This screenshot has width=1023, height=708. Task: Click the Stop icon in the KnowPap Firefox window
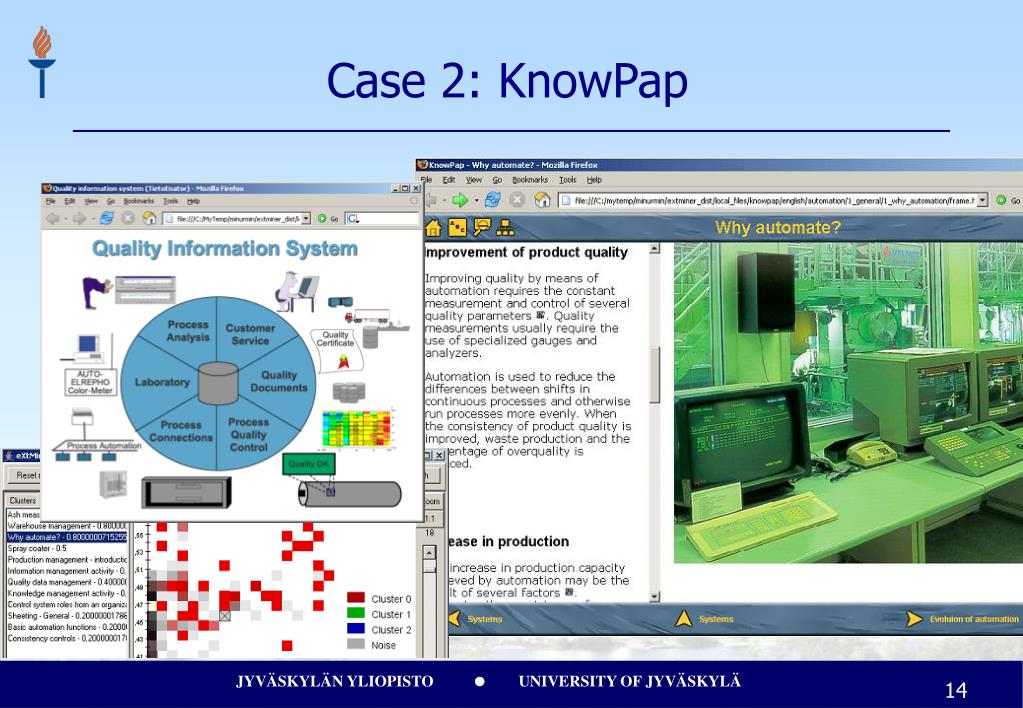coord(517,200)
